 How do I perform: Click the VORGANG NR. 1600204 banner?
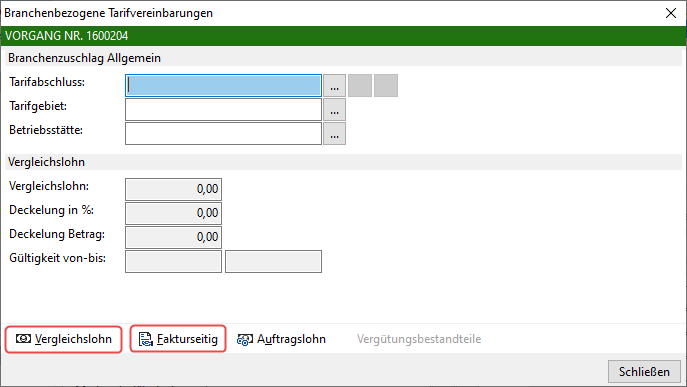tap(344, 36)
